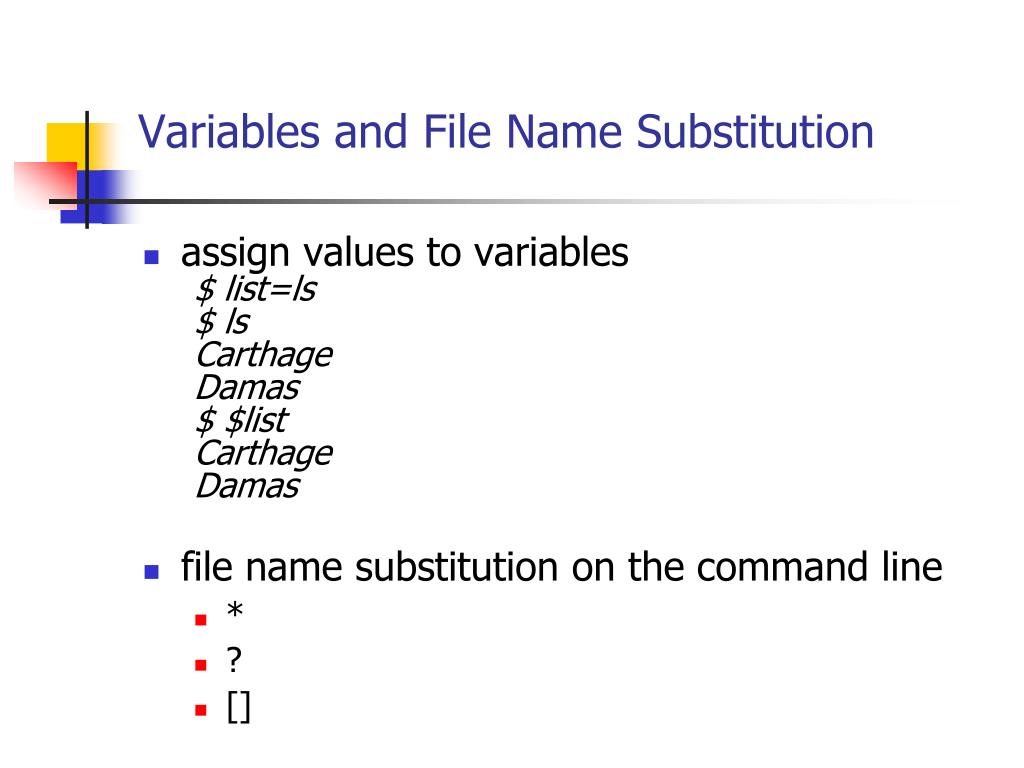Click the yellow decorative square beside the title
Viewport: 1024px width, 768px height.
point(66,142)
